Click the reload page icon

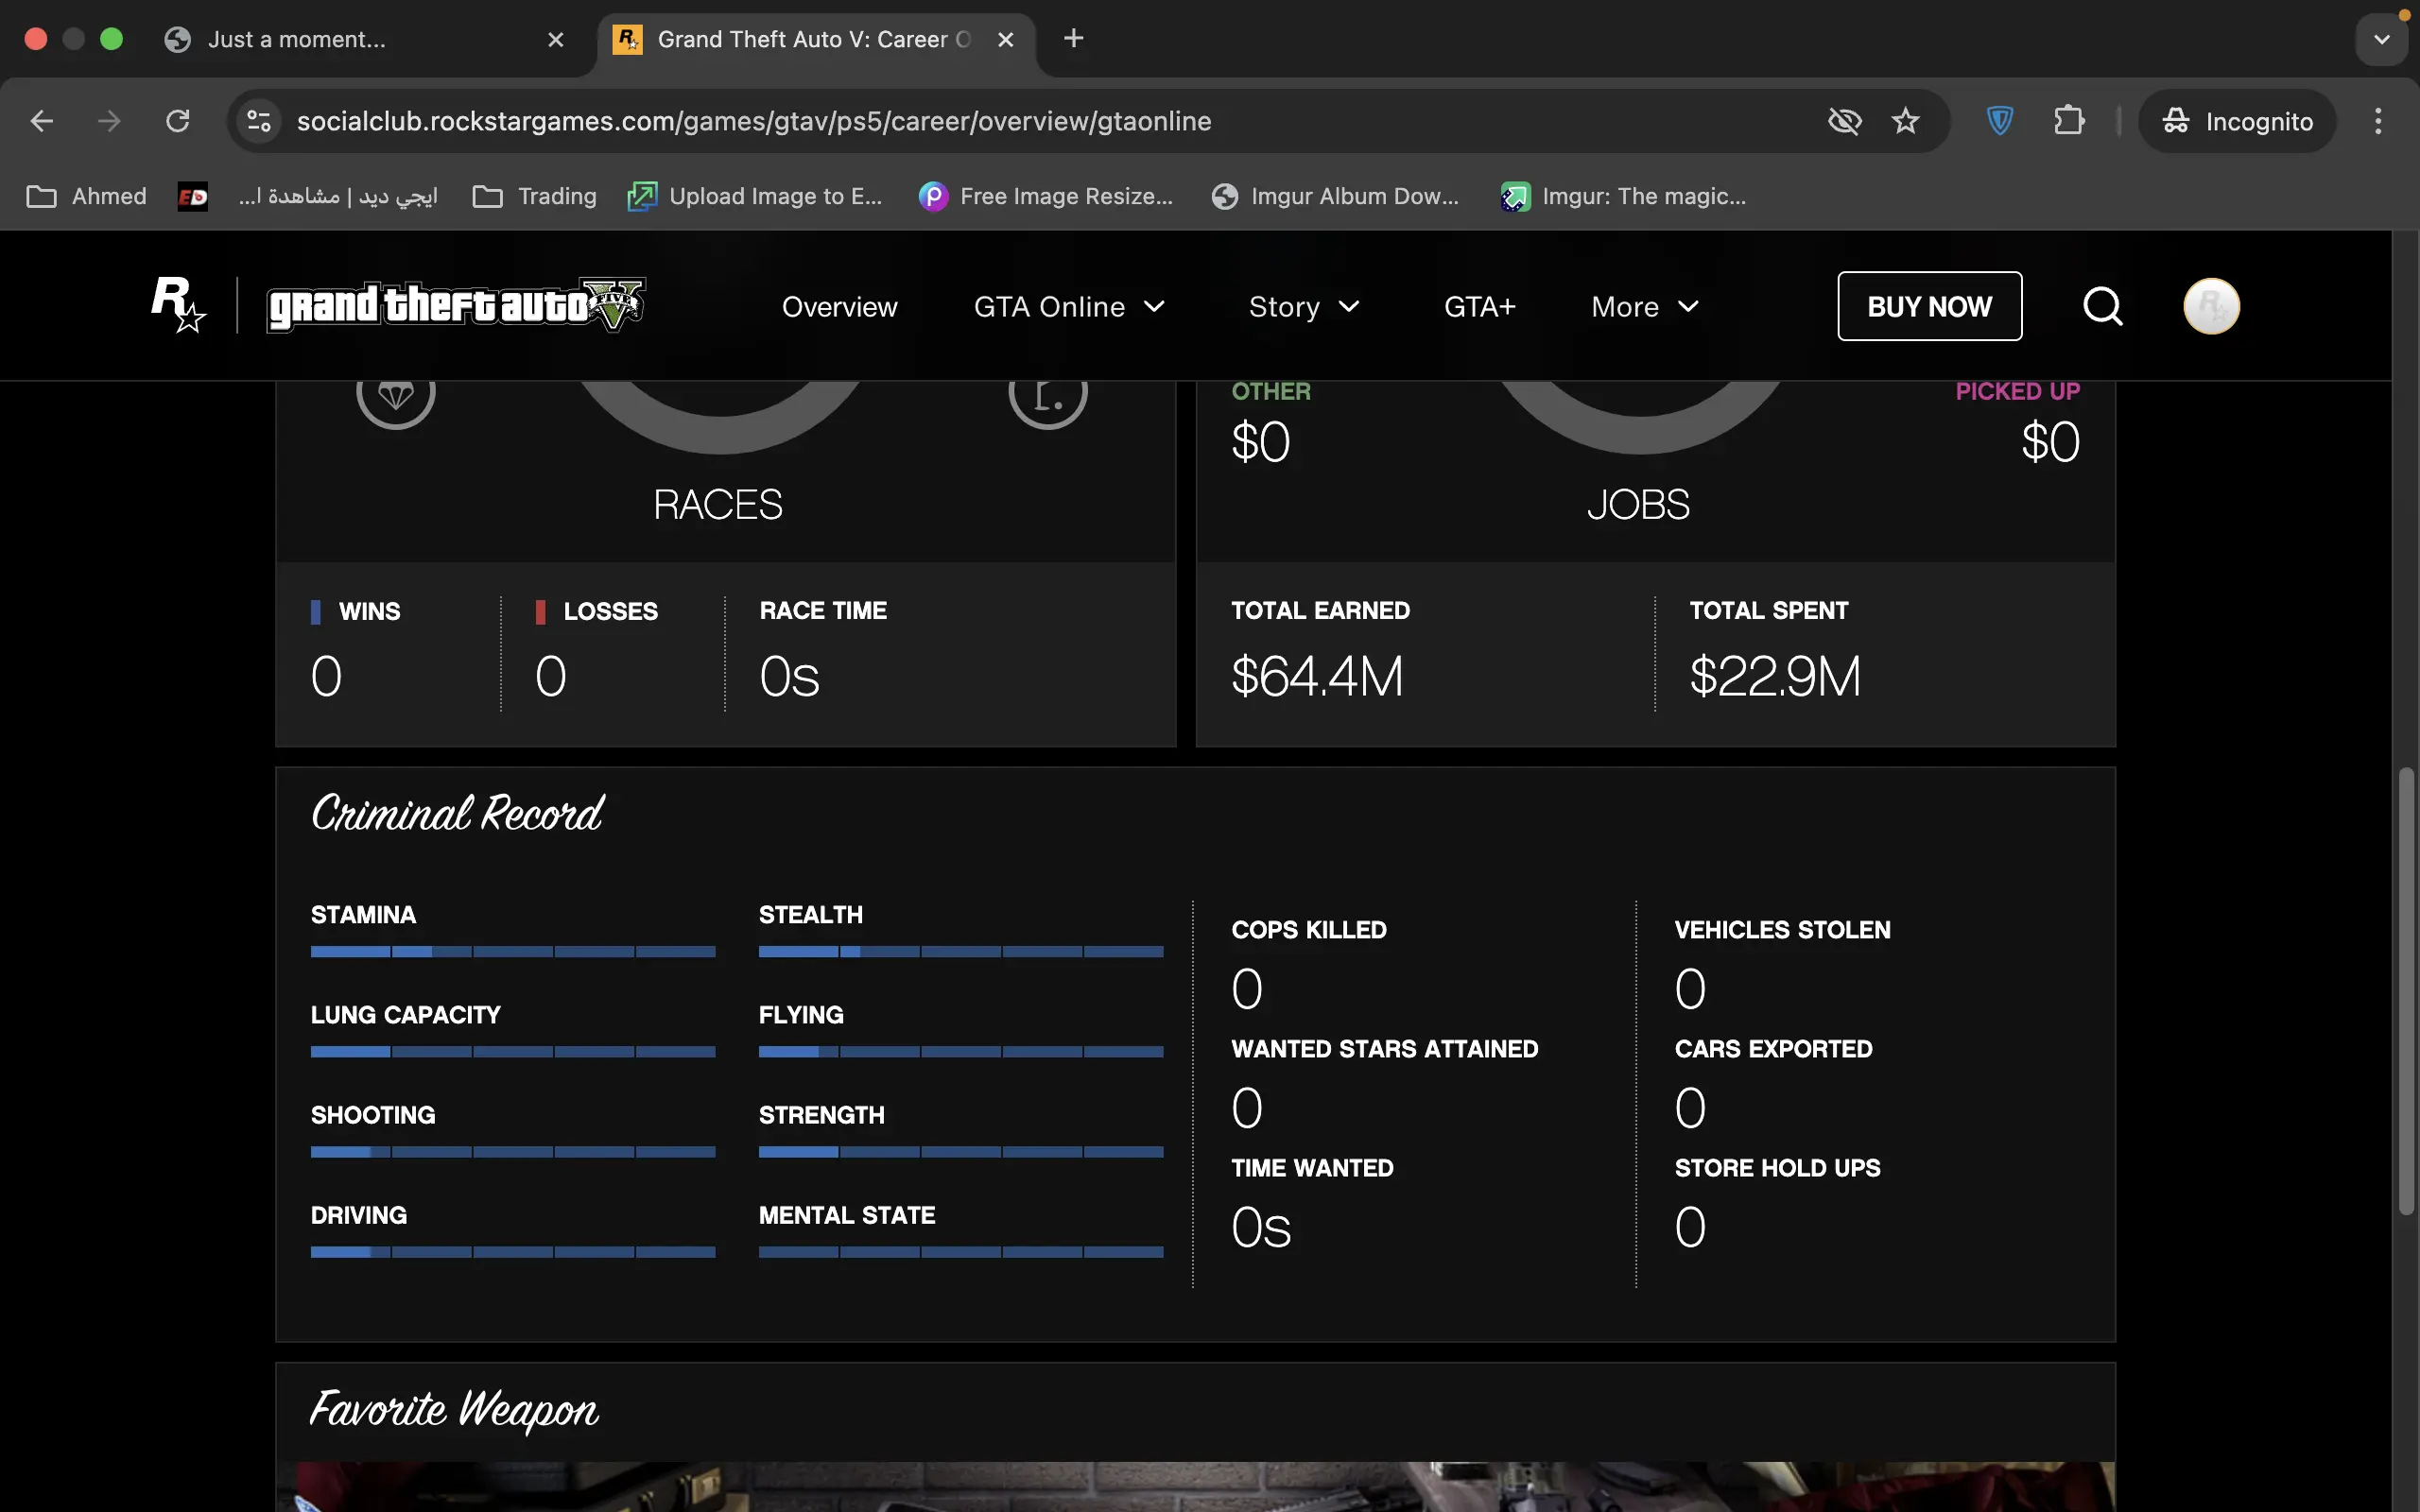tap(178, 121)
